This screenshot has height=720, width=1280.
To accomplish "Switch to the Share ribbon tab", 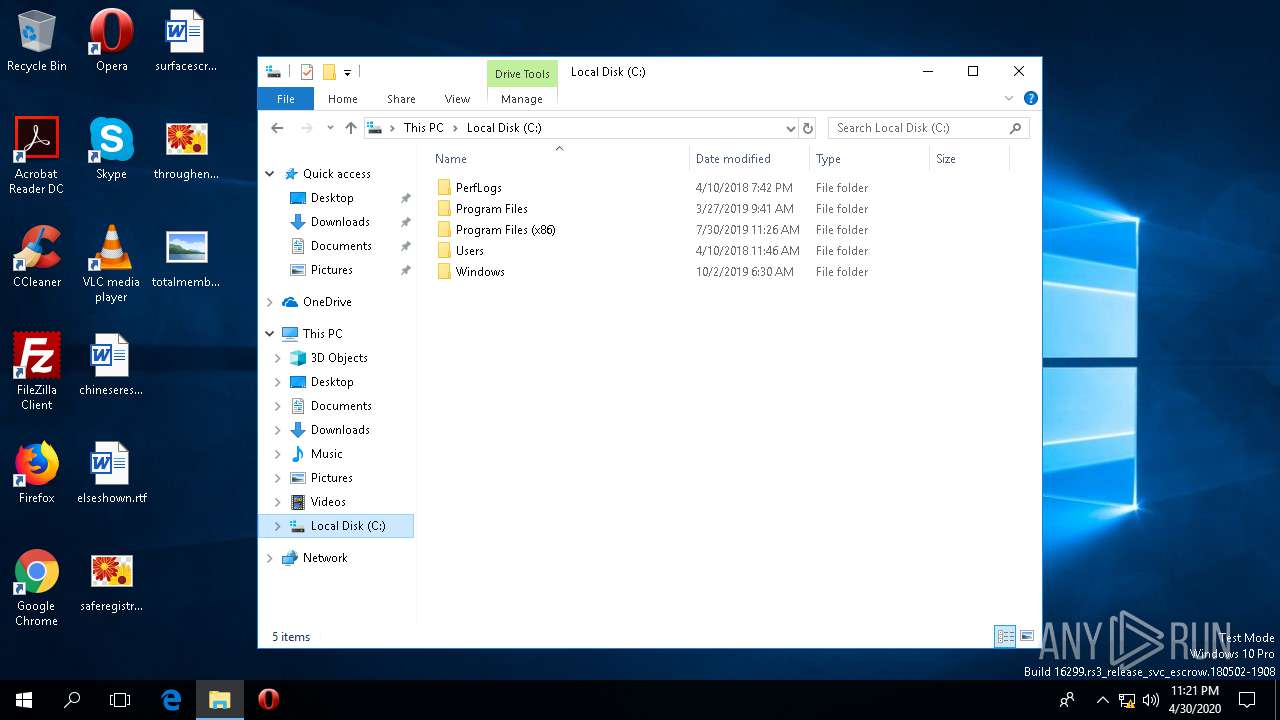I will coord(401,99).
